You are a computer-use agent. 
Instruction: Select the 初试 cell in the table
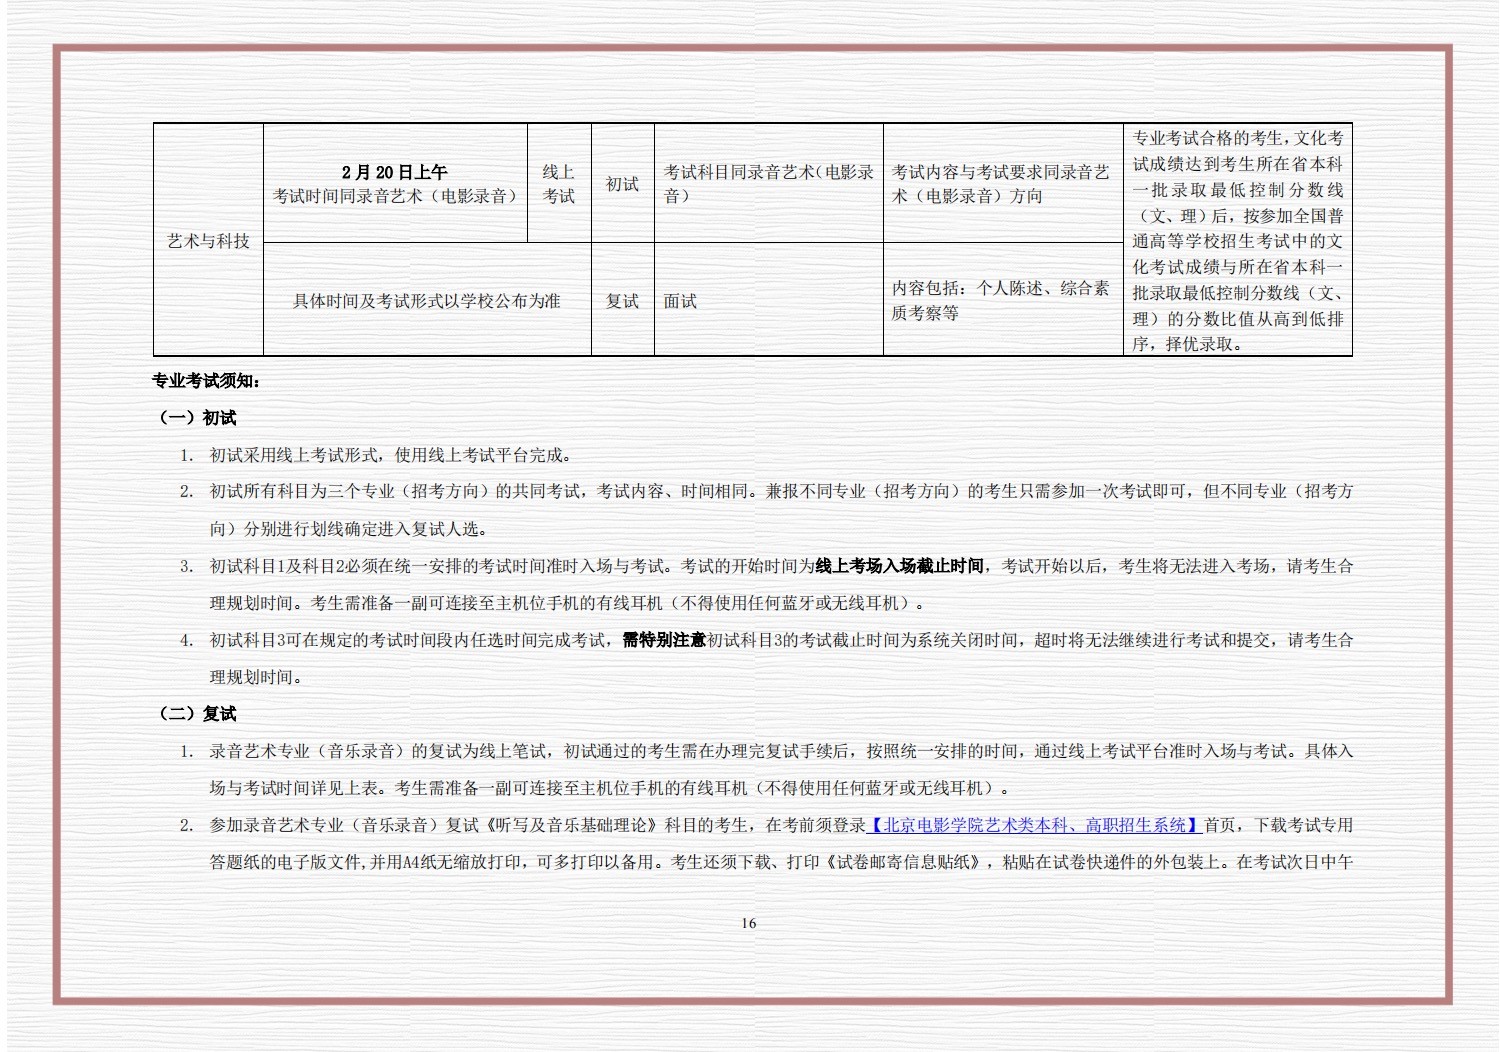[x=622, y=184]
